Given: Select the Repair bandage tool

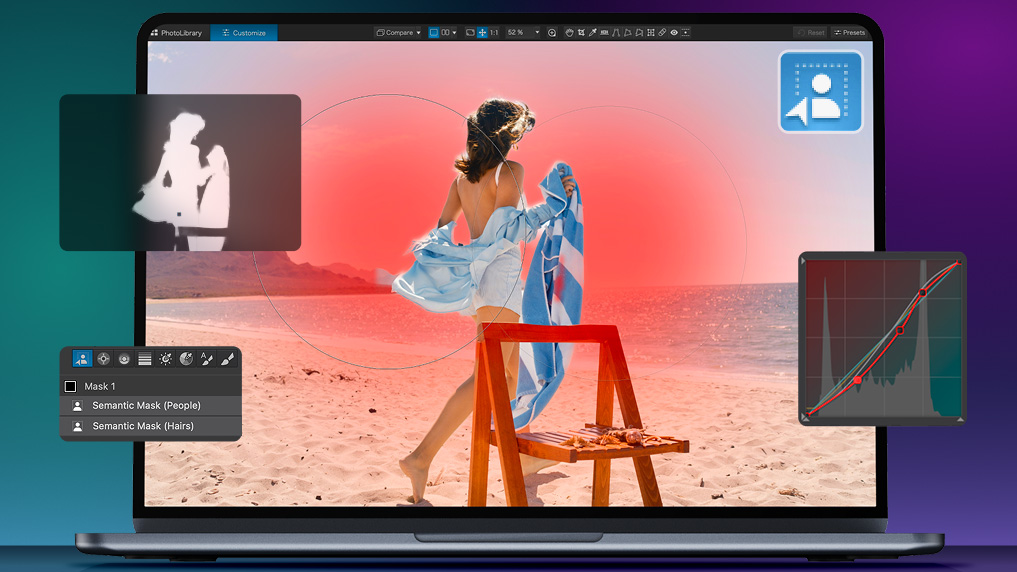Looking at the screenshot, I should [662, 32].
